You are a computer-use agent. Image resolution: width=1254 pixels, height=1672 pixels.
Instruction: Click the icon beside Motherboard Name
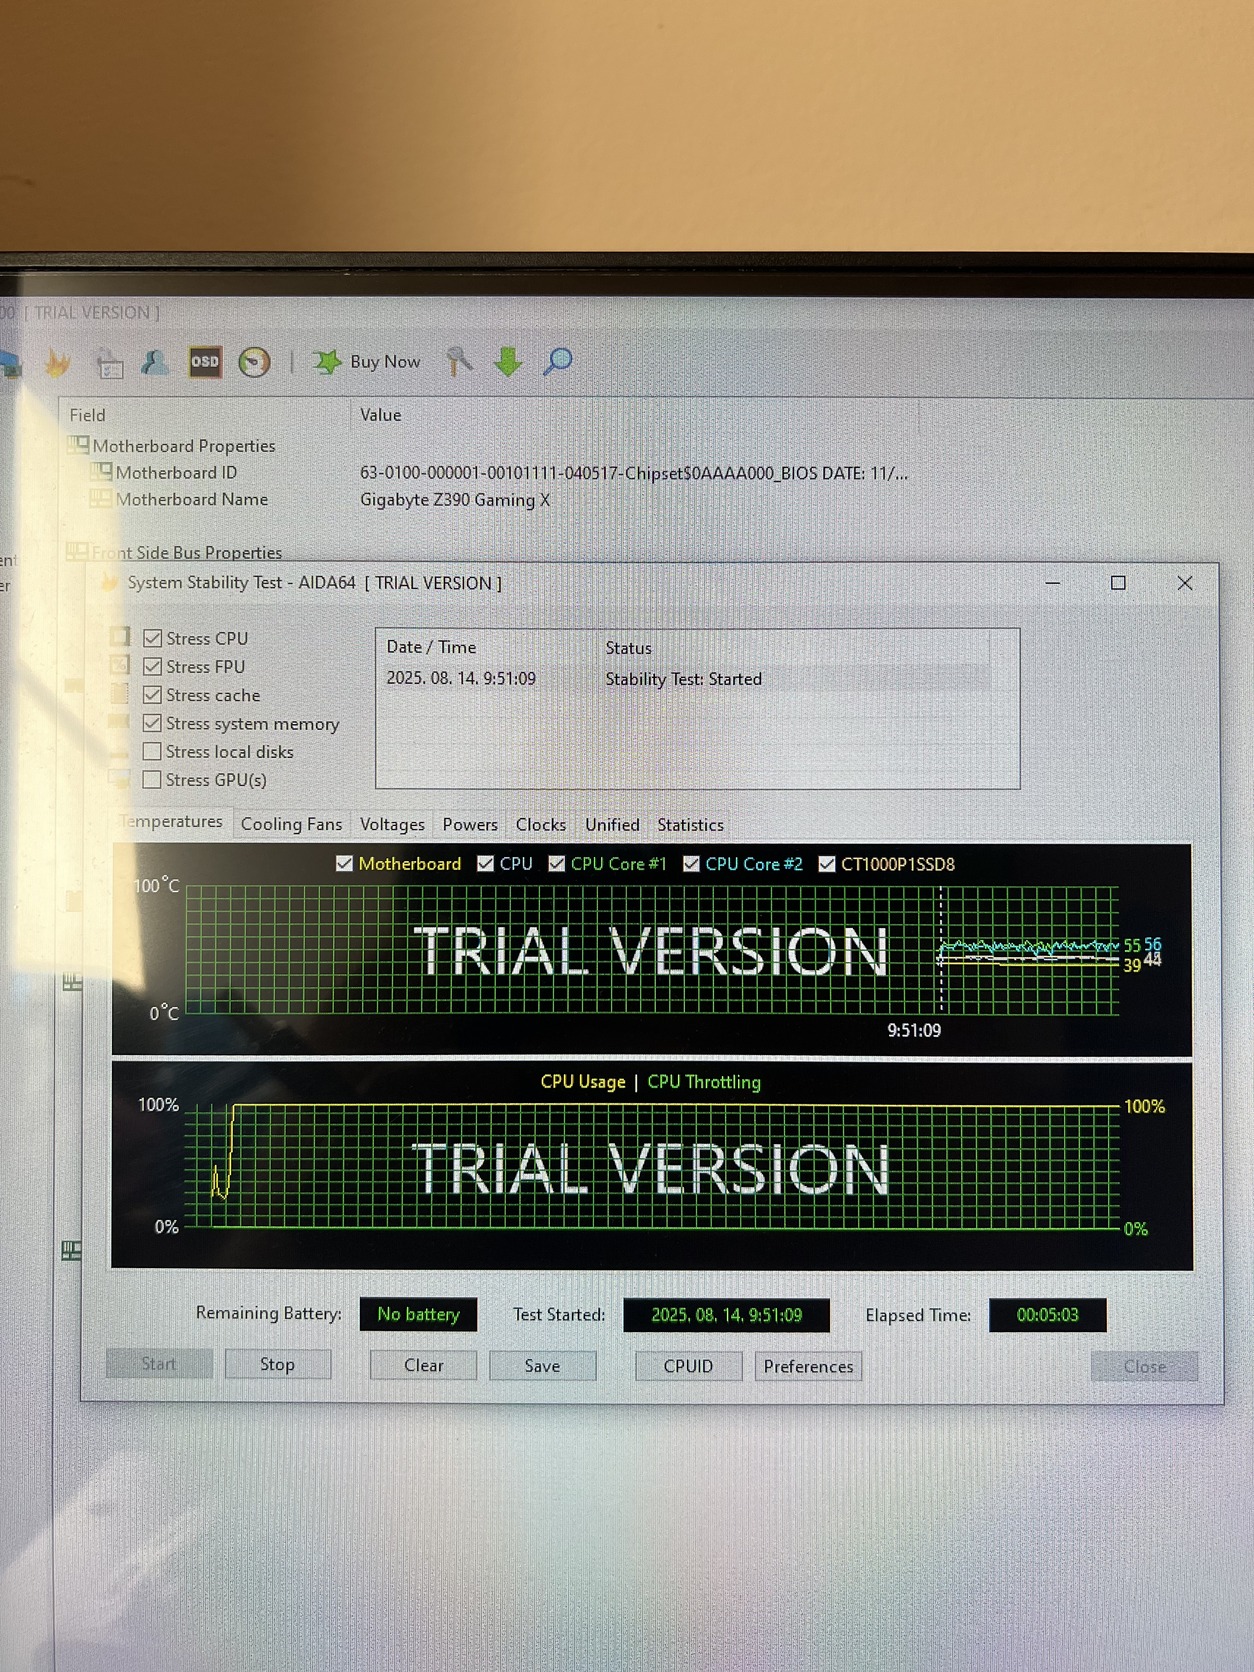click(x=101, y=498)
